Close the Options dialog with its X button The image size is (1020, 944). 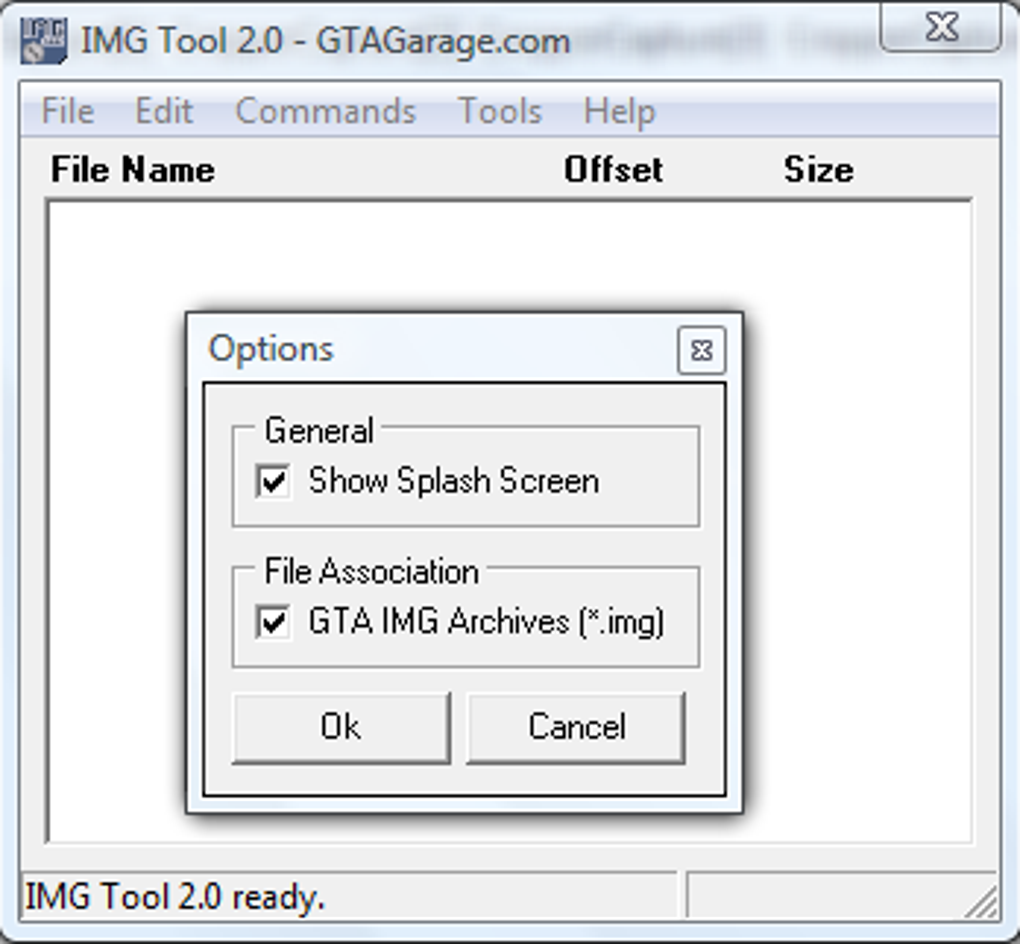pos(701,350)
